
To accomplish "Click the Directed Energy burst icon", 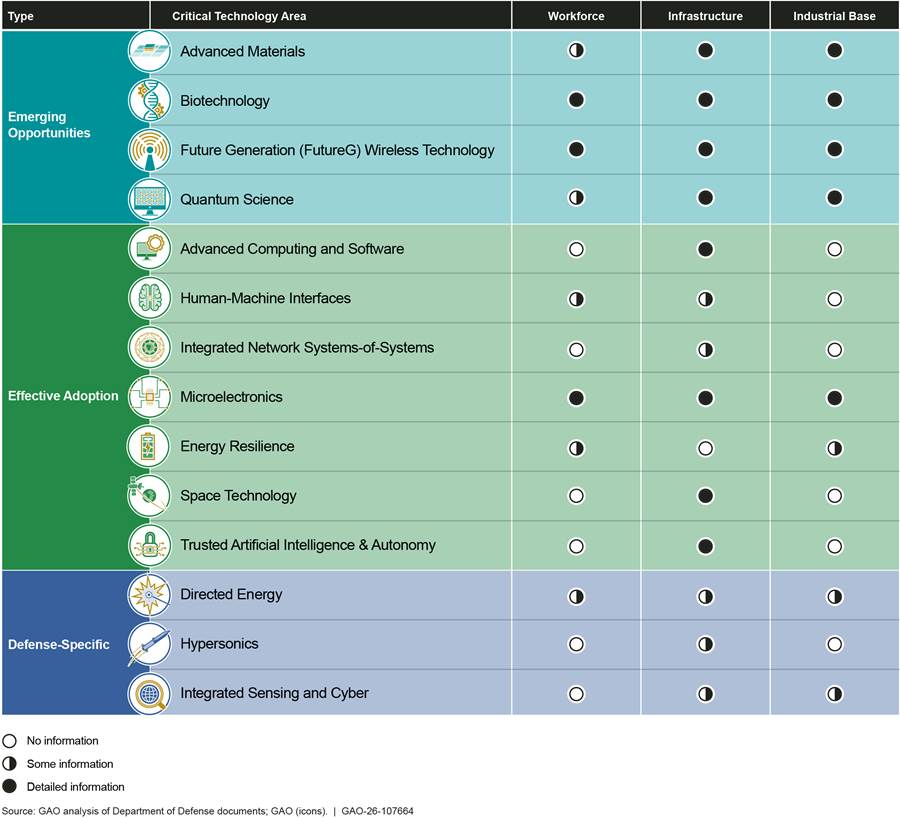I will click(x=148, y=595).
